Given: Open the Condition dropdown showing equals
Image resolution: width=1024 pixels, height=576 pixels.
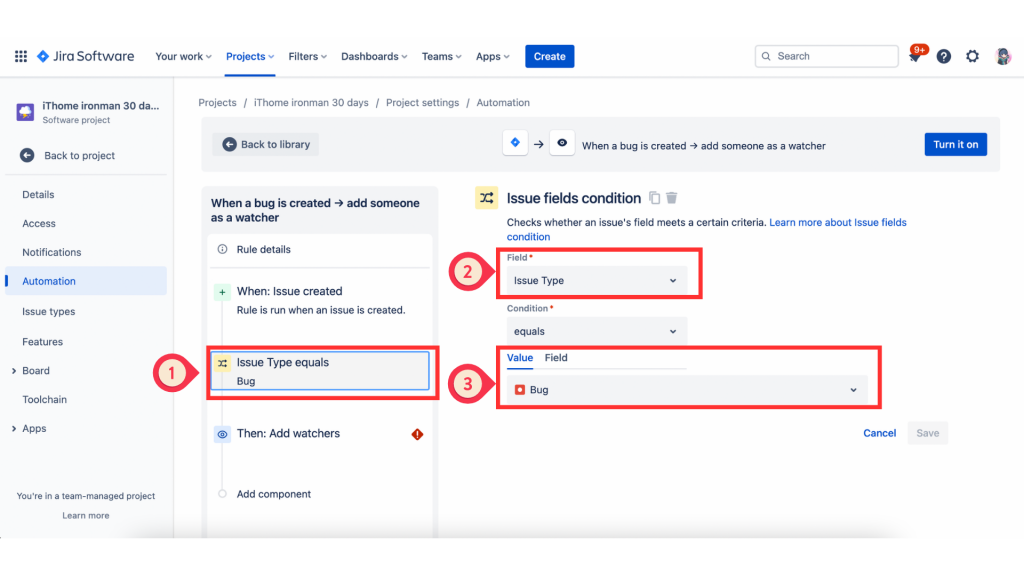Looking at the screenshot, I should pyautogui.click(x=597, y=332).
